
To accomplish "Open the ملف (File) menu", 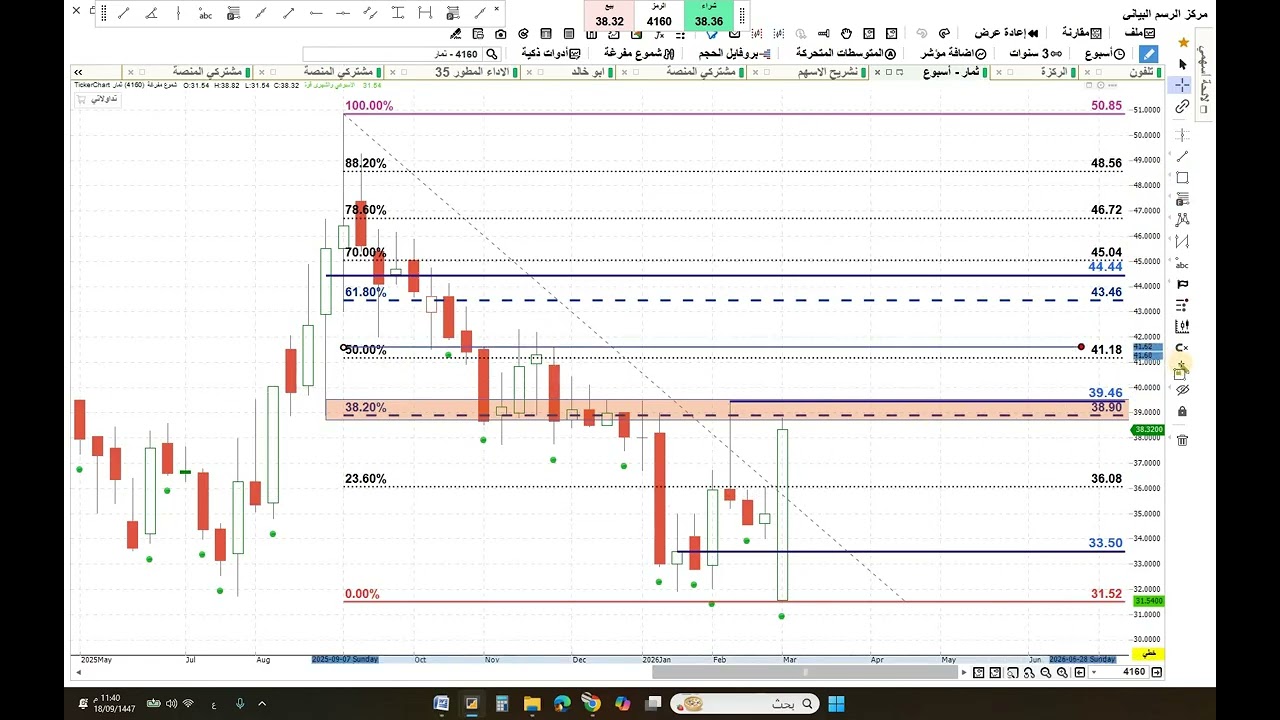I will tap(1139, 33).
